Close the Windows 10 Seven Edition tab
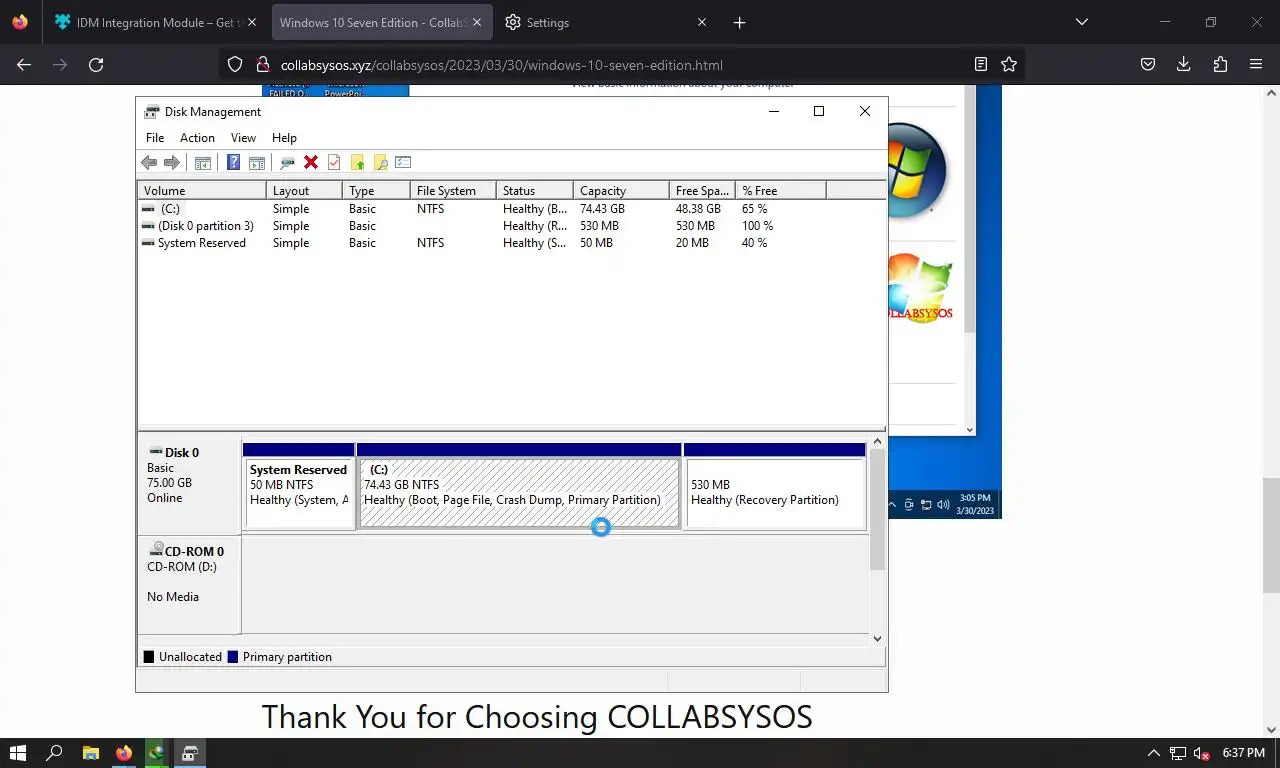Screen dimensions: 1280x768 pyautogui.click(x=476, y=22)
